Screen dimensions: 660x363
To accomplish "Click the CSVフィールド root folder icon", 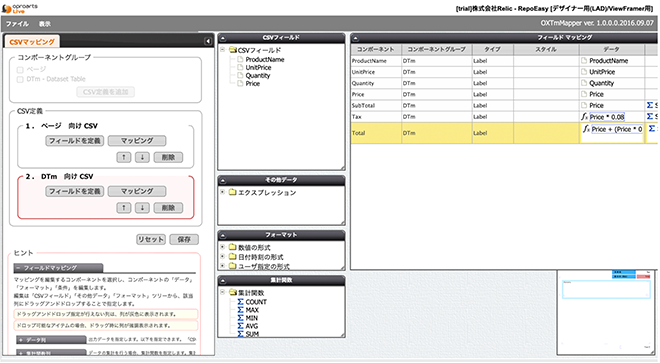I will [233, 50].
